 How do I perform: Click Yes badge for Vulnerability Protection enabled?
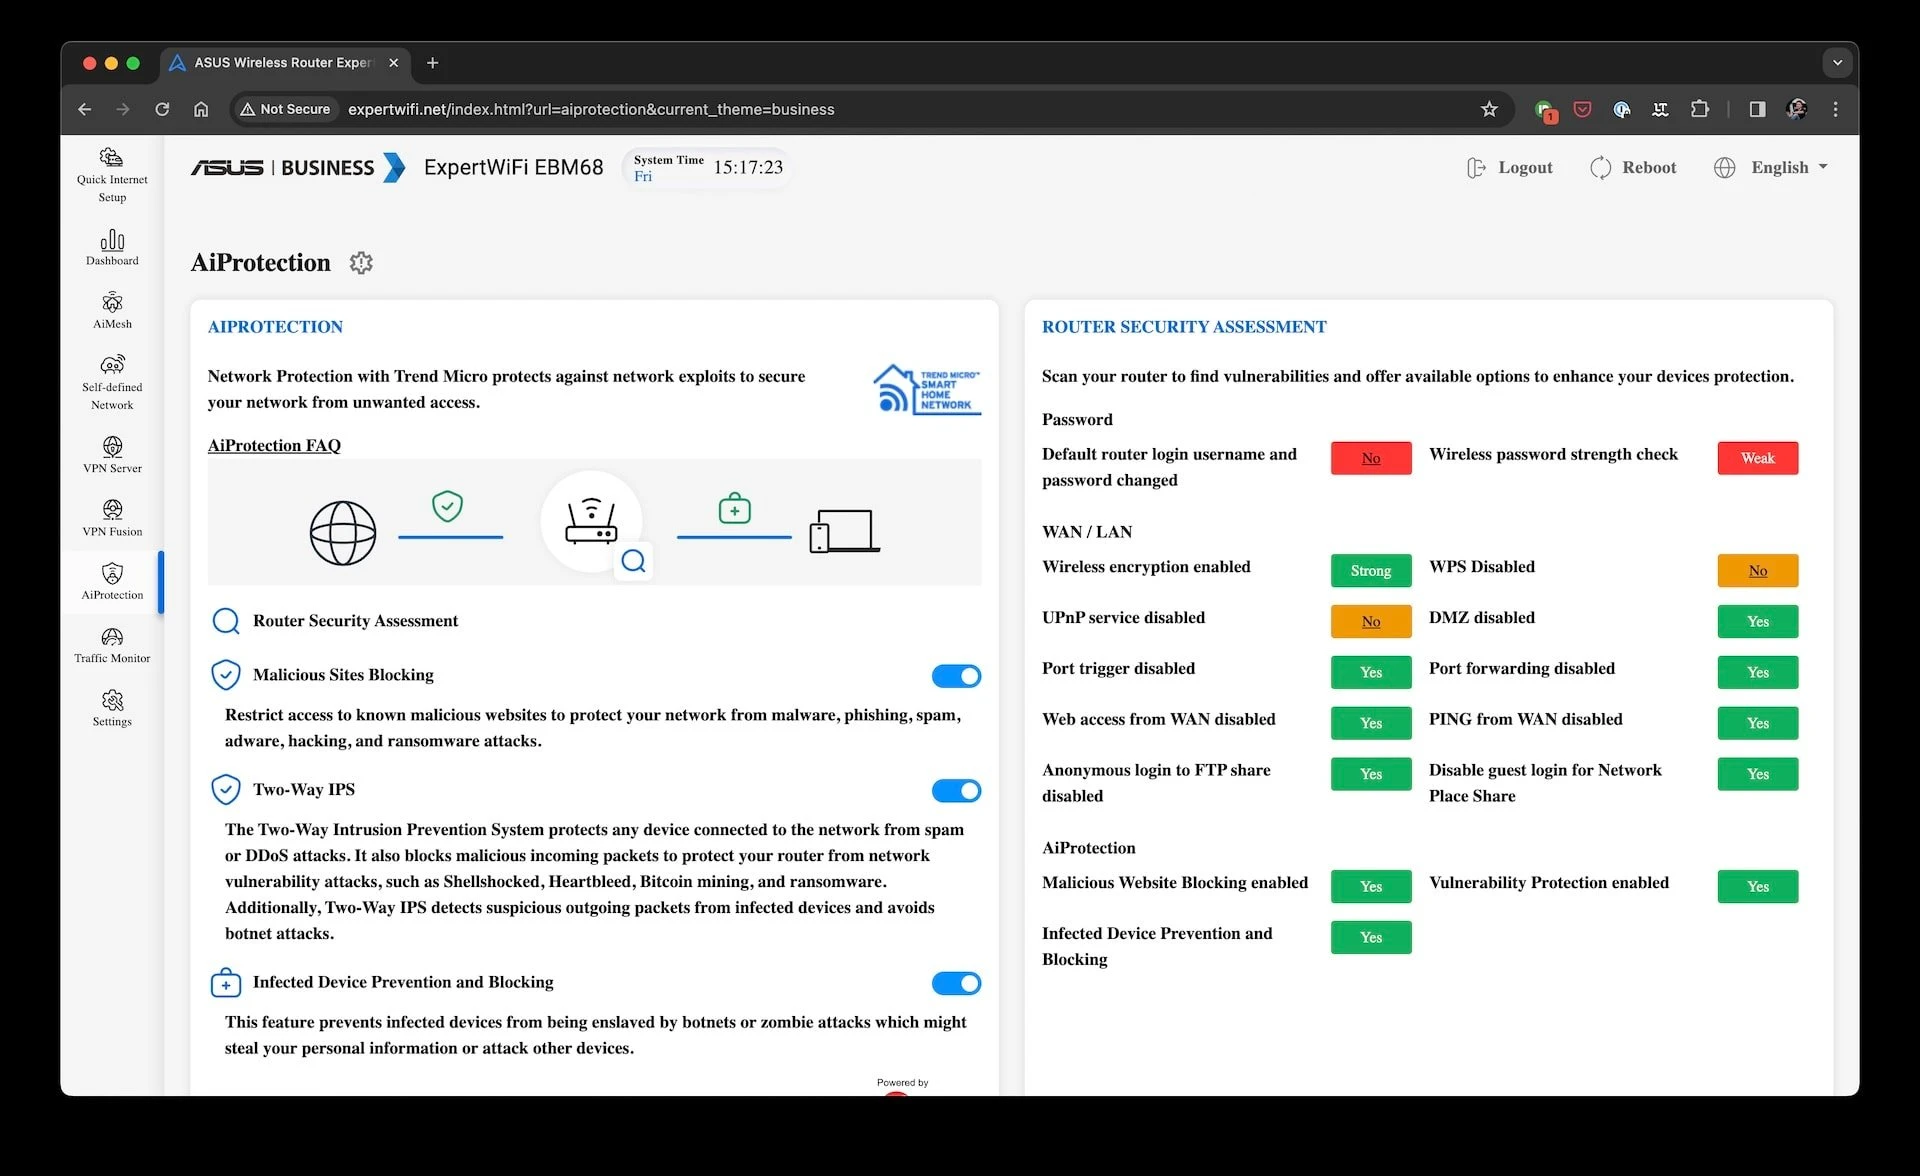tap(1758, 887)
